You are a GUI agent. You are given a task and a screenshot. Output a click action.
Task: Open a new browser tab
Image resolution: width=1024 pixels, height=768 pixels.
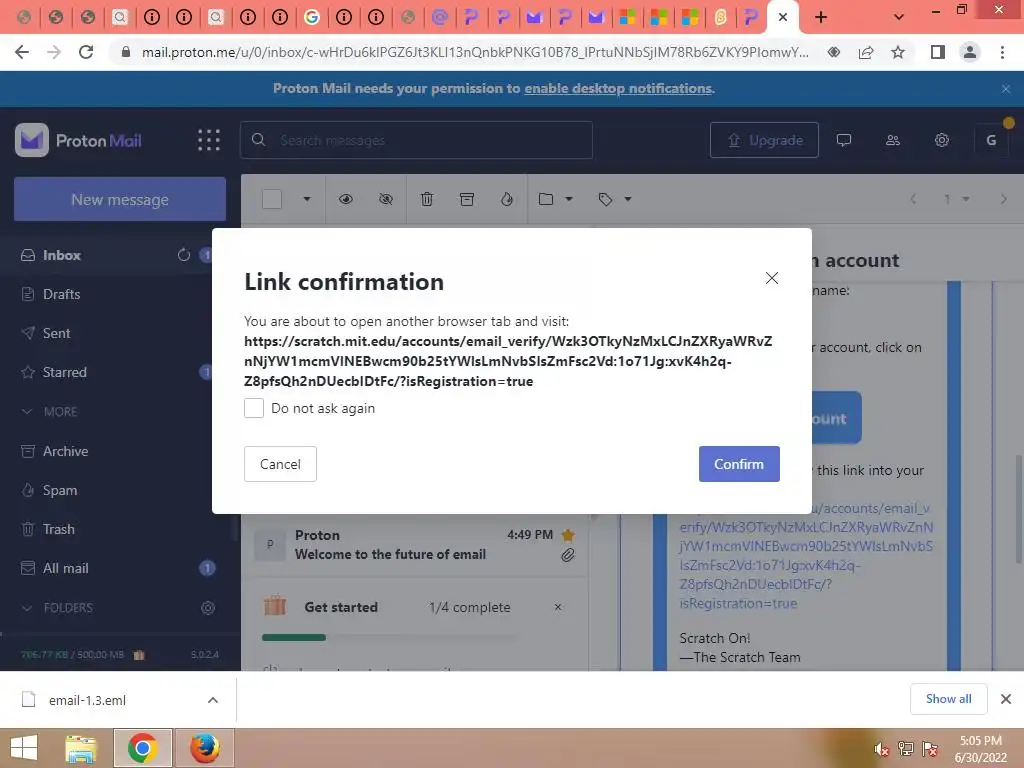(x=821, y=17)
